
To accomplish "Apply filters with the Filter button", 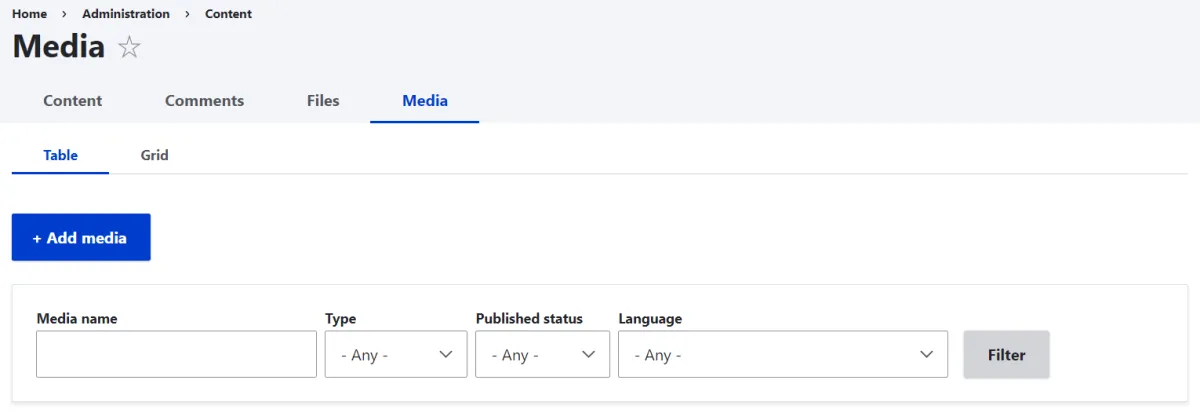I will 1006,354.
